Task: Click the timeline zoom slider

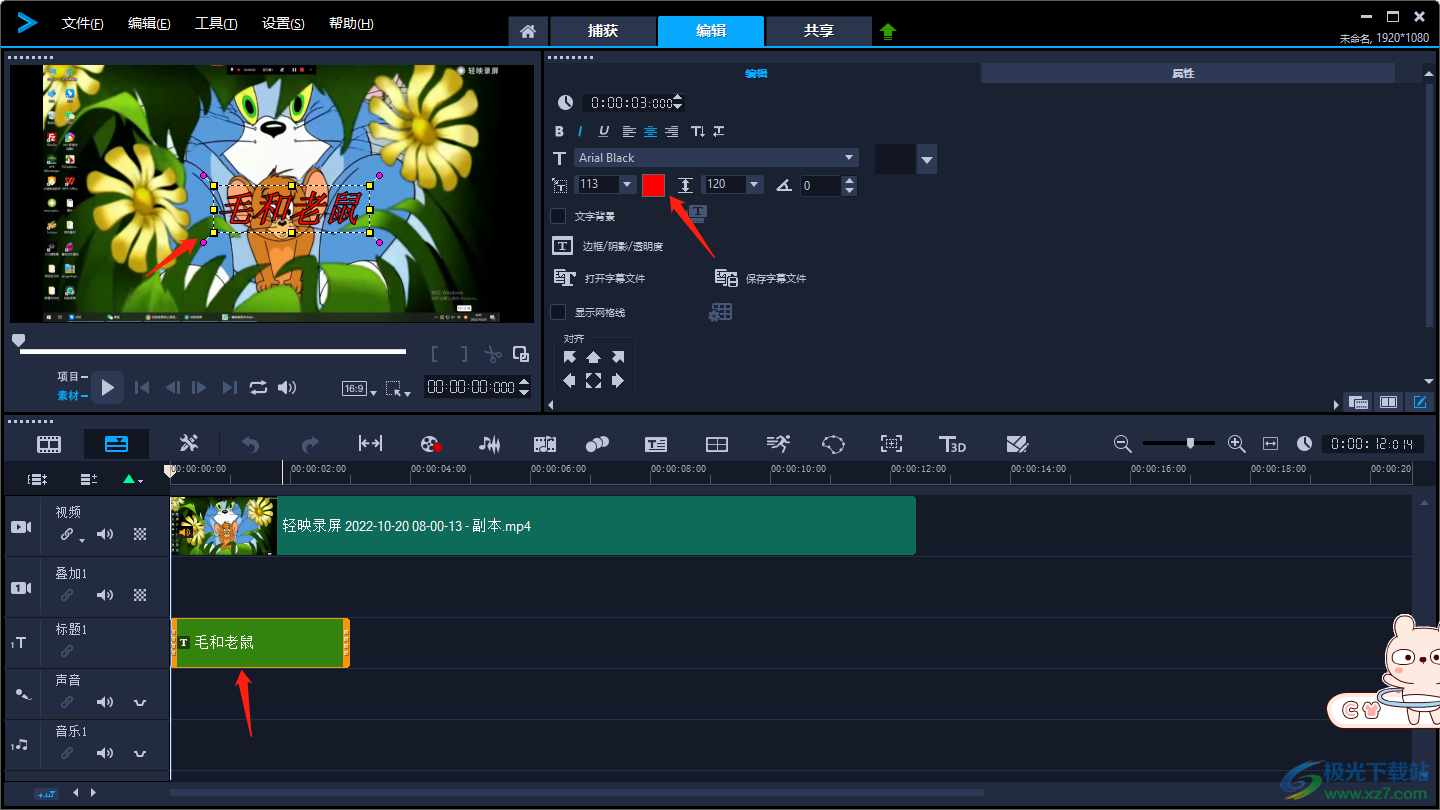Action: [1179, 443]
